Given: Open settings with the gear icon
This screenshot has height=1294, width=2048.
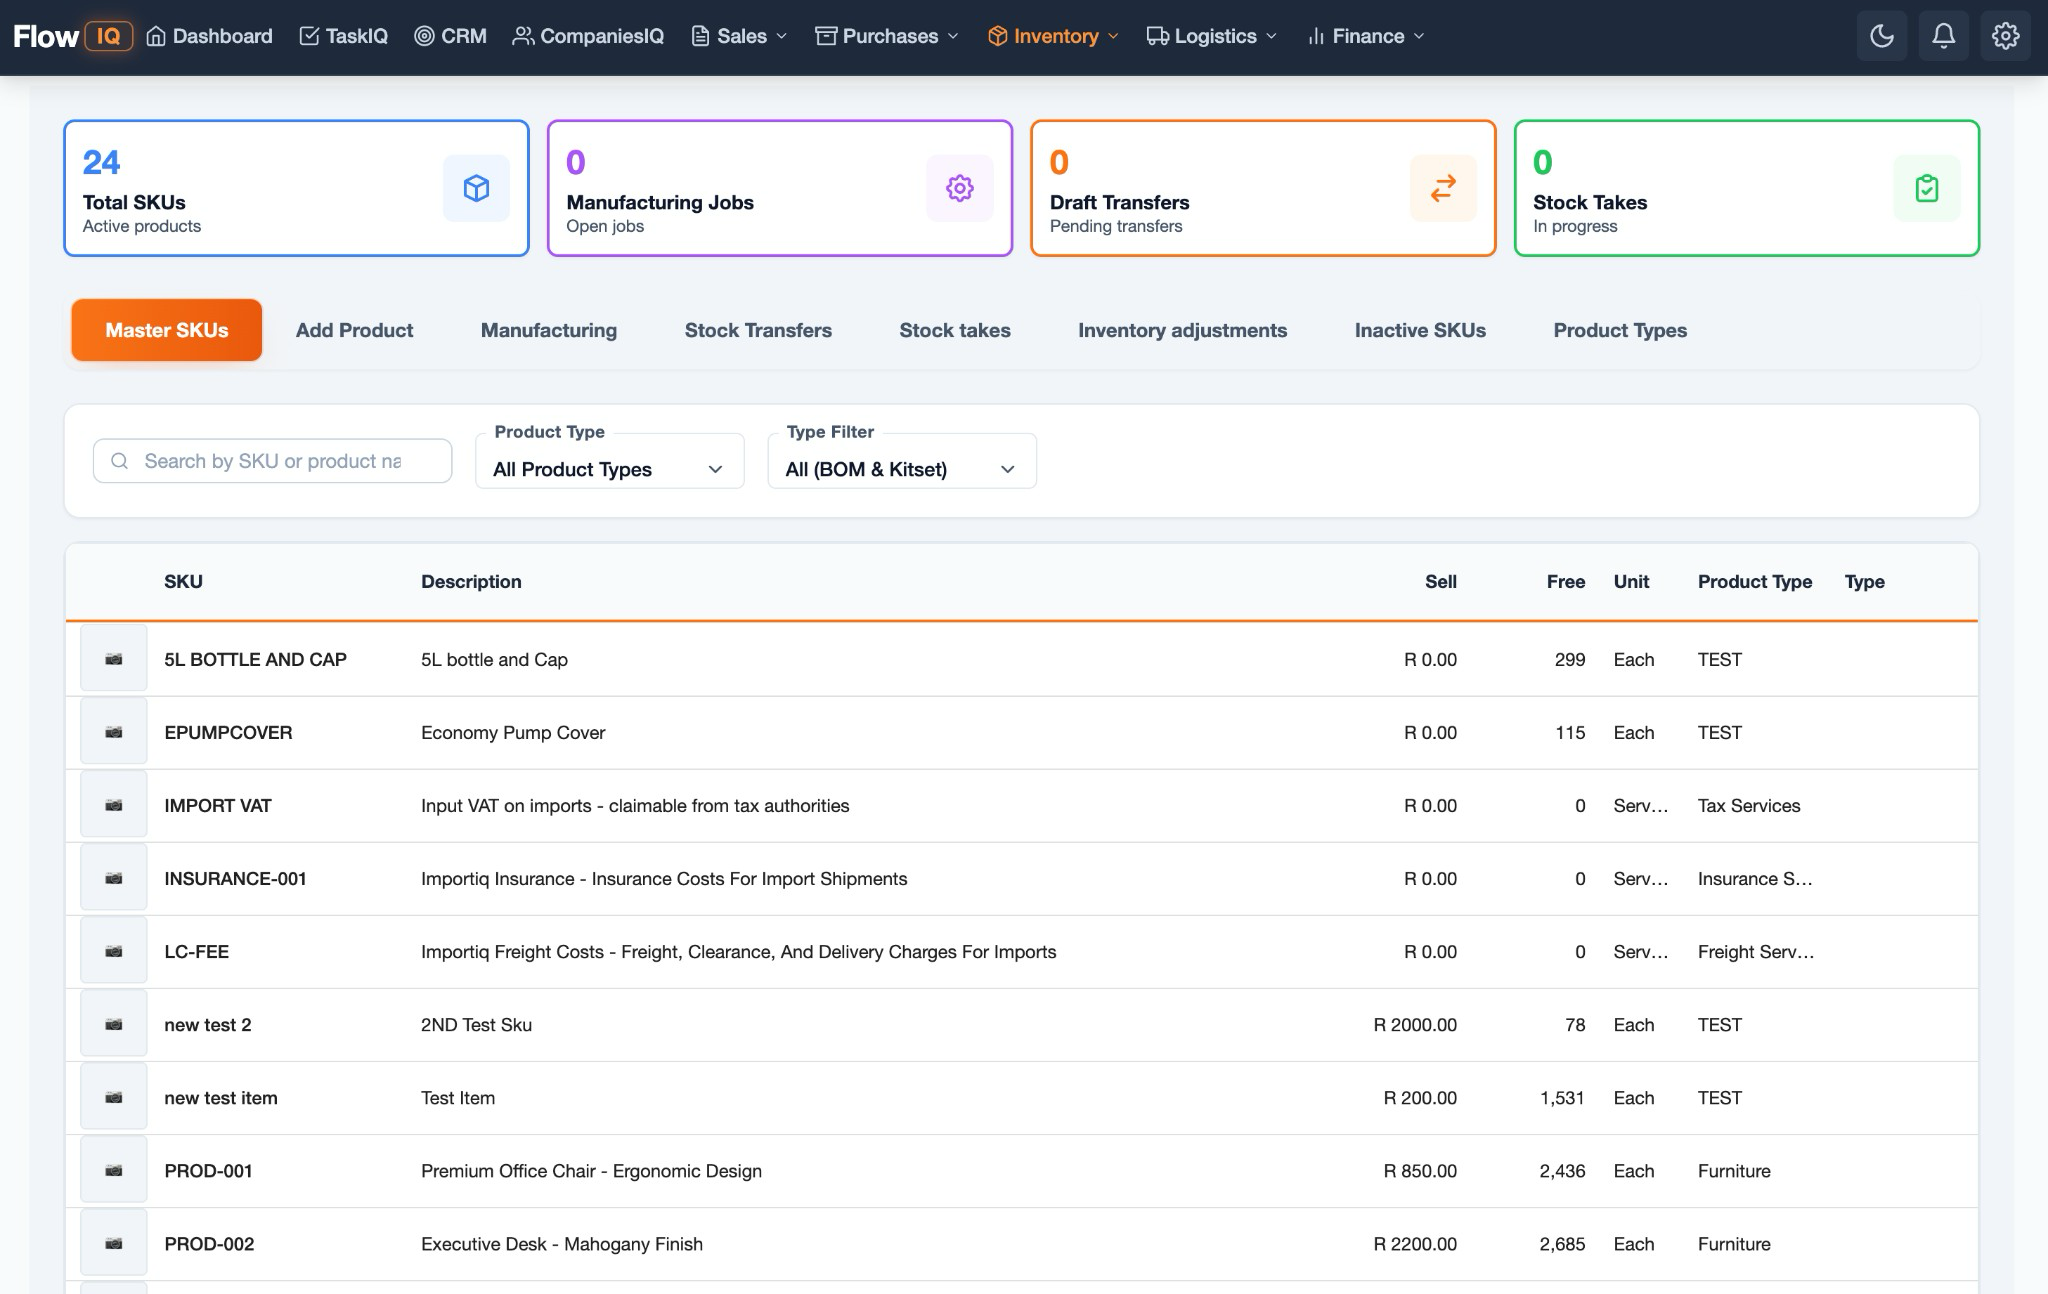Looking at the screenshot, I should tap(2005, 35).
